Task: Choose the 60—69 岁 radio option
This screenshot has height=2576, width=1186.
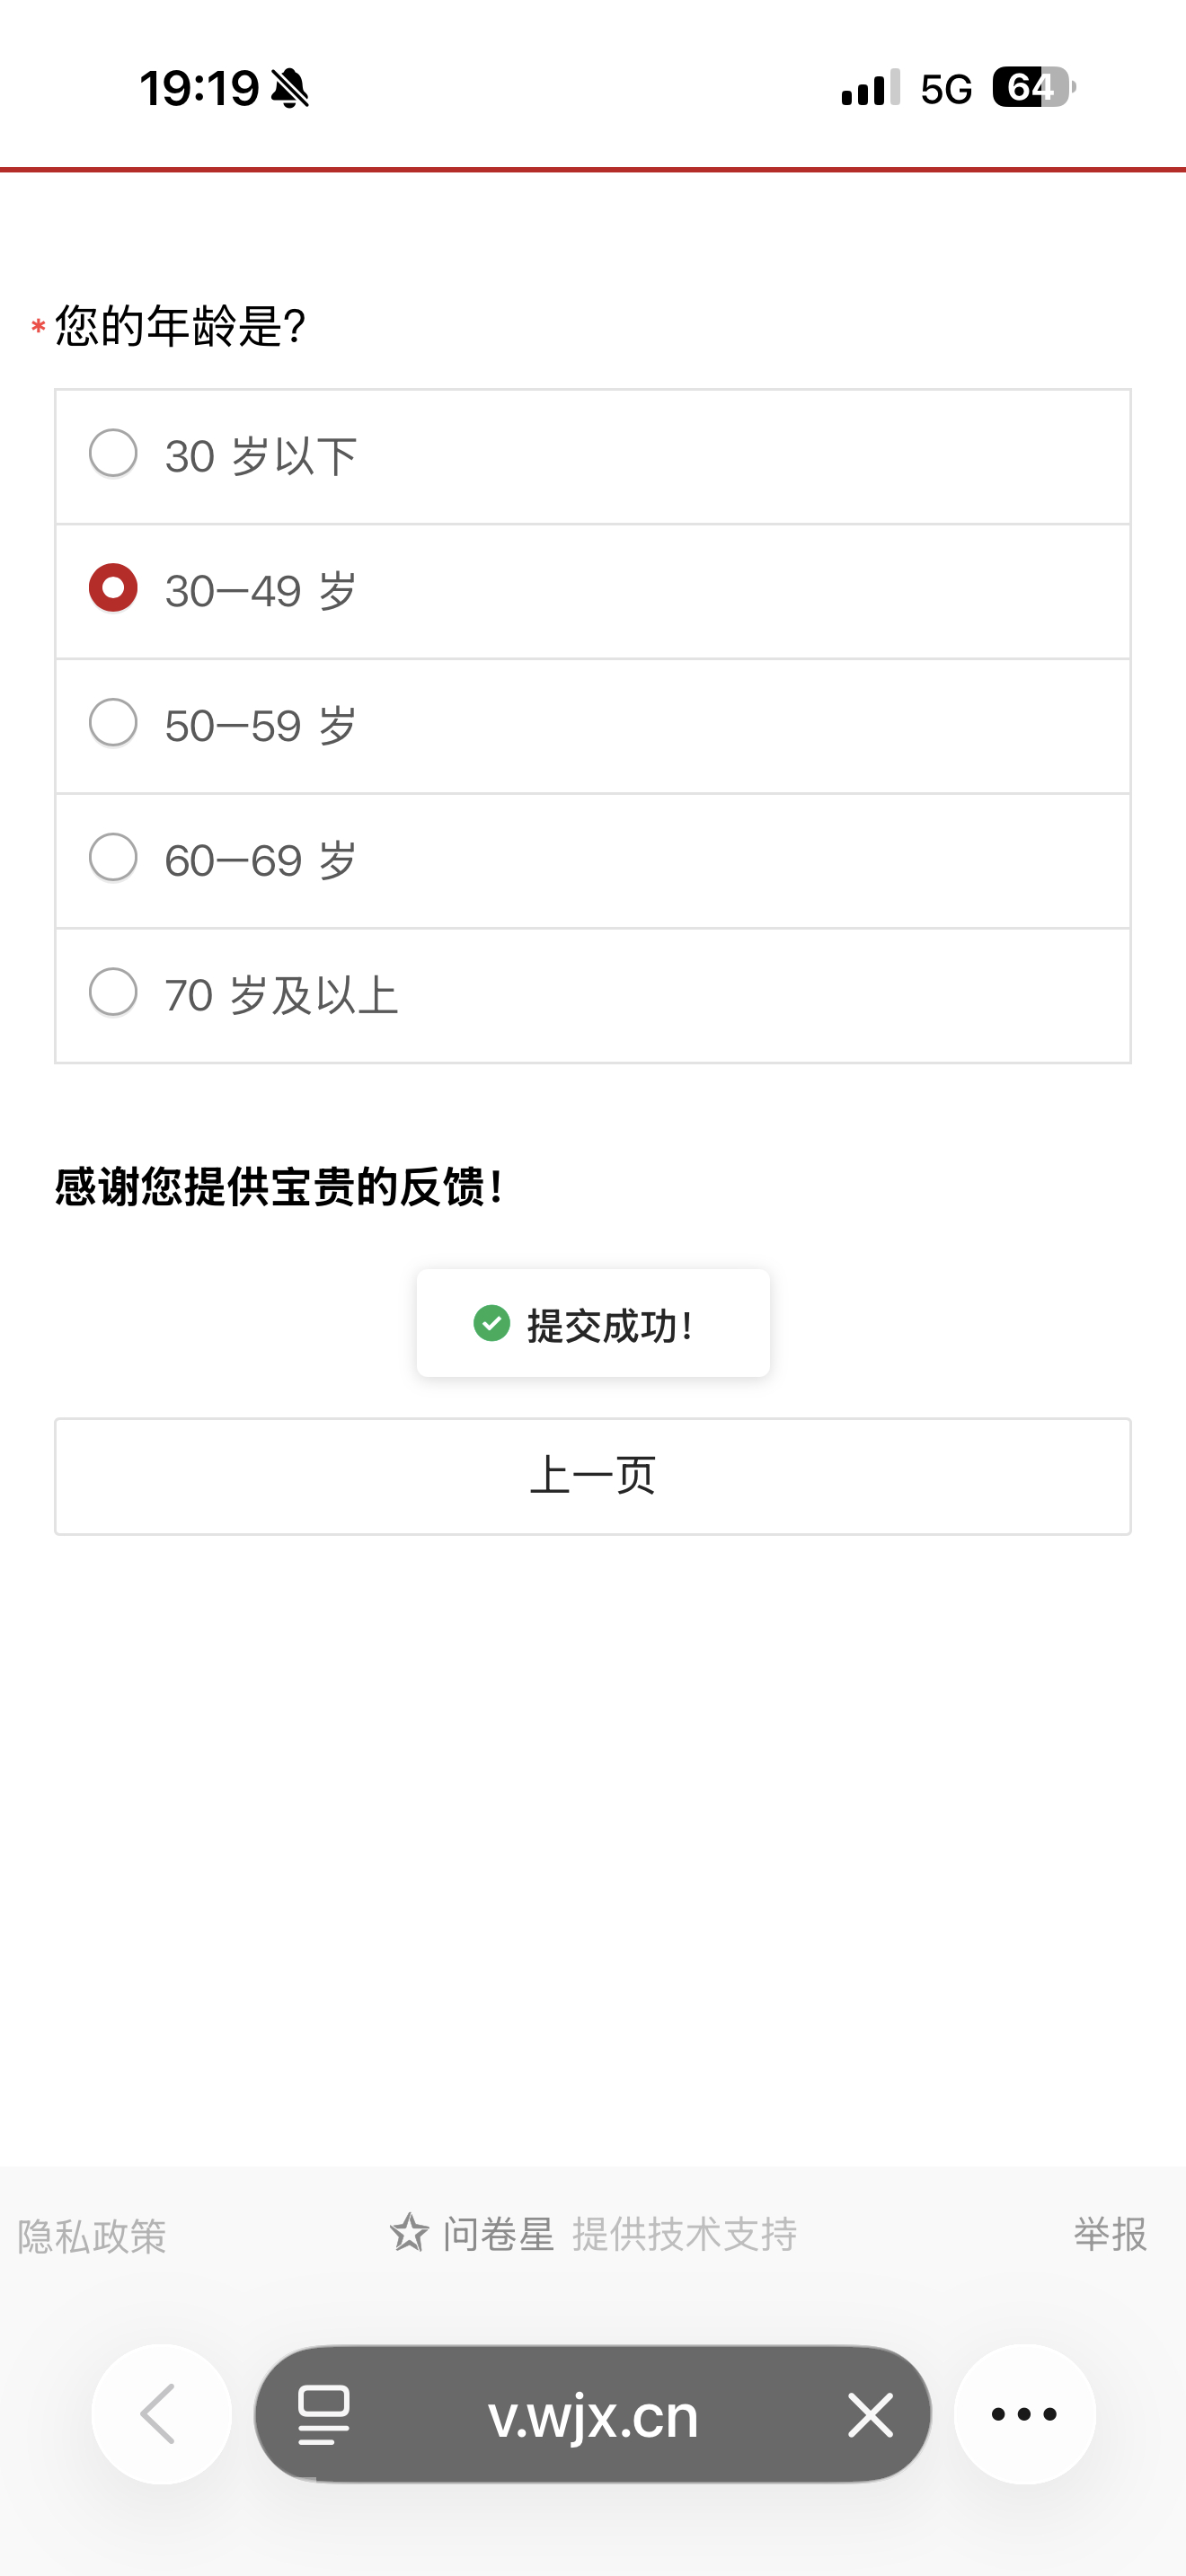Action: [113, 858]
